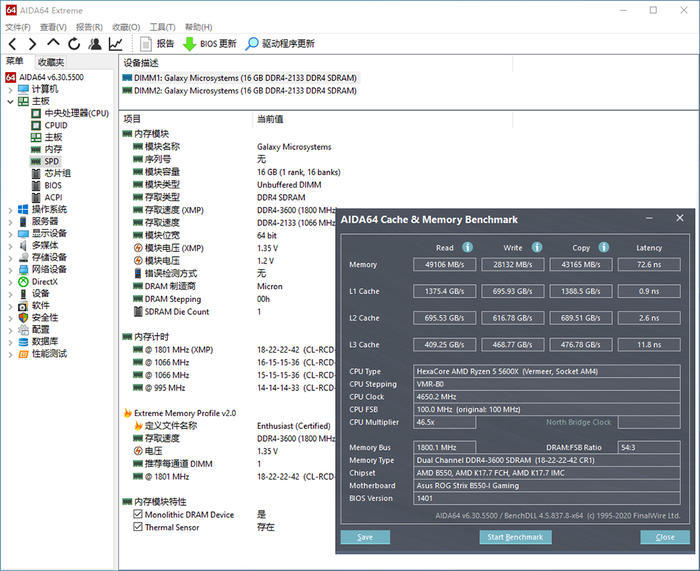The height and width of the screenshot is (571, 700).
Task: Select DIMM2 Galaxy Microsystems device row
Action: coord(240,91)
